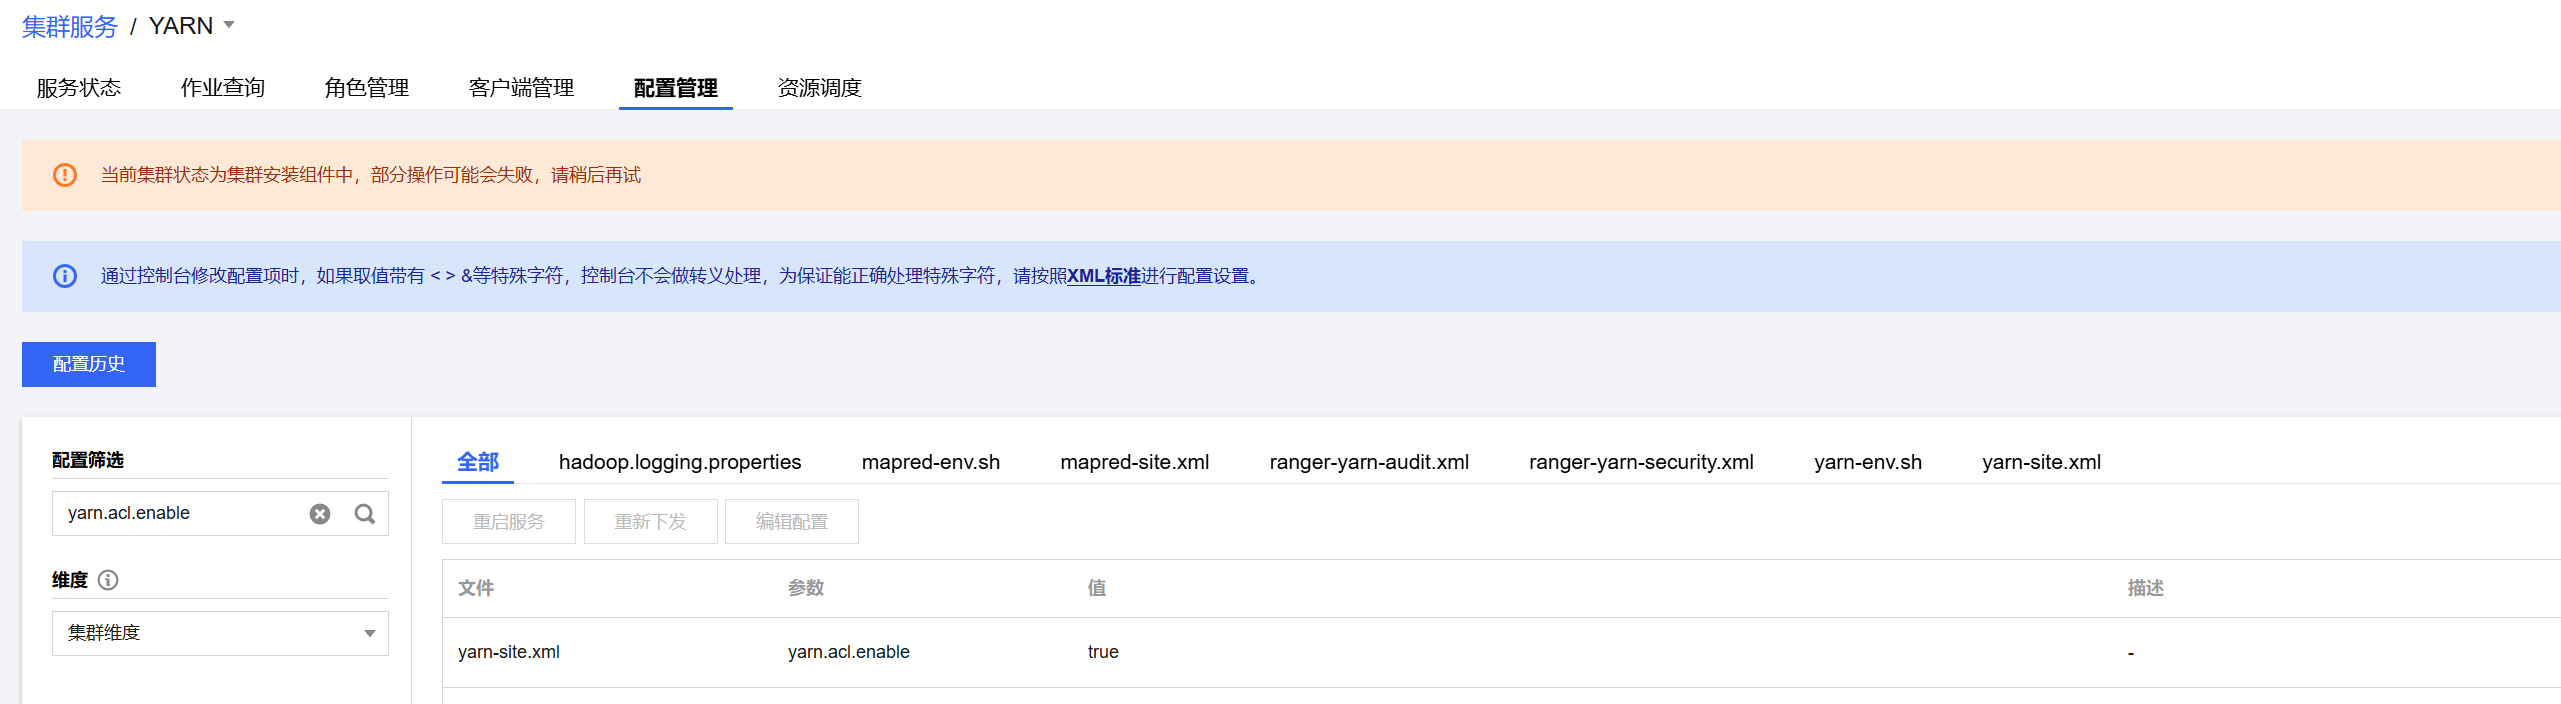Select the yarn-site.xml file tab
2561x704 pixels.
(x=2041, y=462)
